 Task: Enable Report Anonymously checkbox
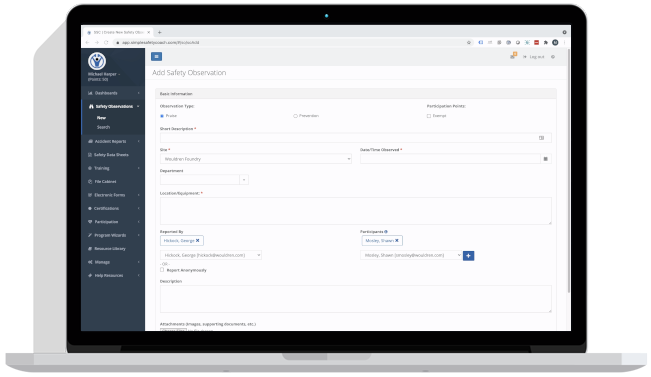point(162,270)
